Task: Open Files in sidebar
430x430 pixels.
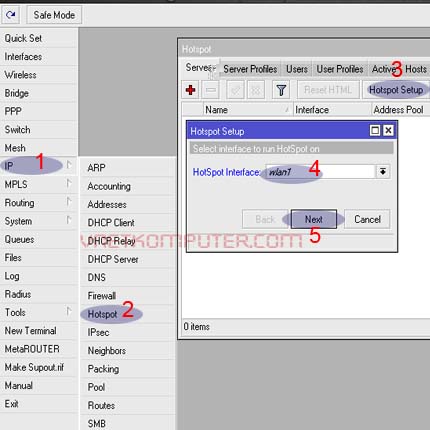Action: (39, 258)
